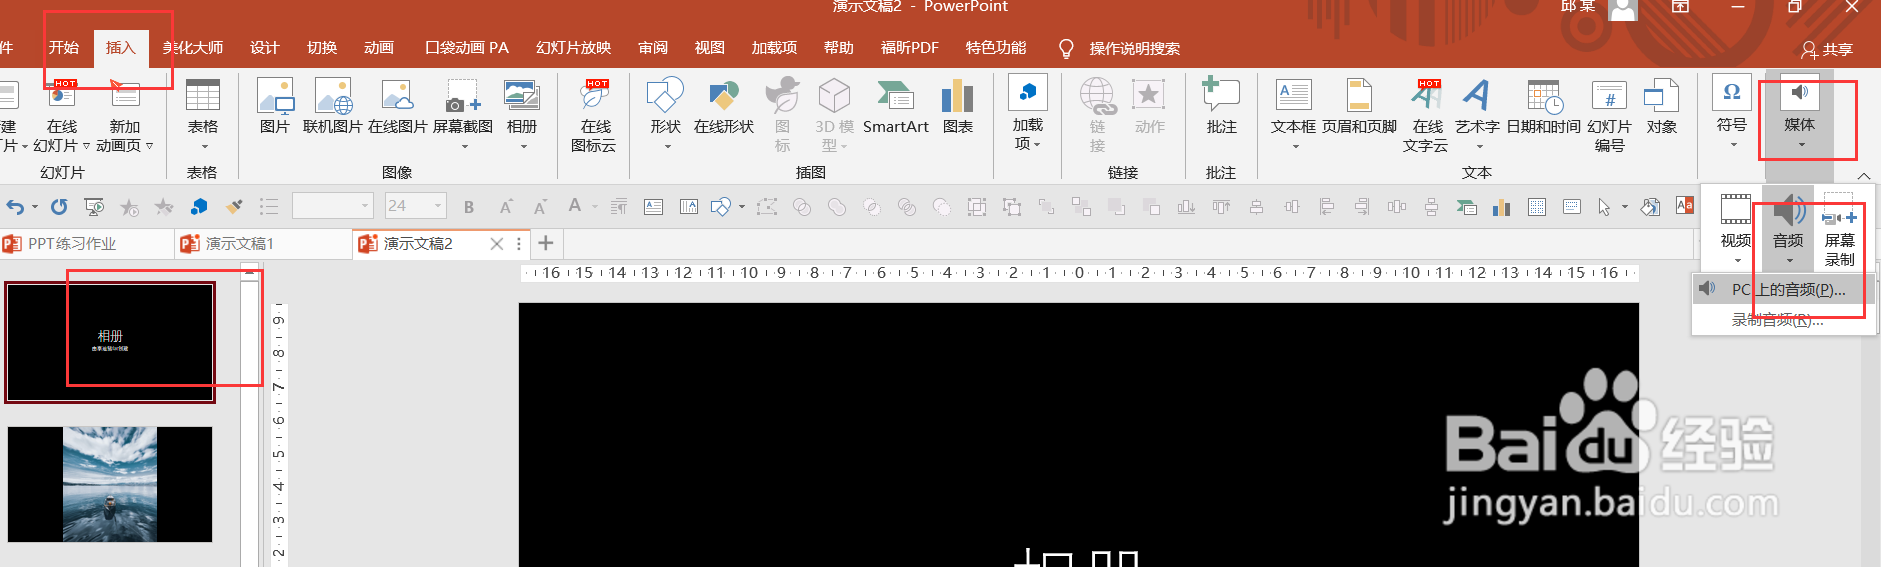The width and height of the screenshot is (1881, 567).
Task: Expand the 形状 dropdown arrow
Action: coord(667,147)
